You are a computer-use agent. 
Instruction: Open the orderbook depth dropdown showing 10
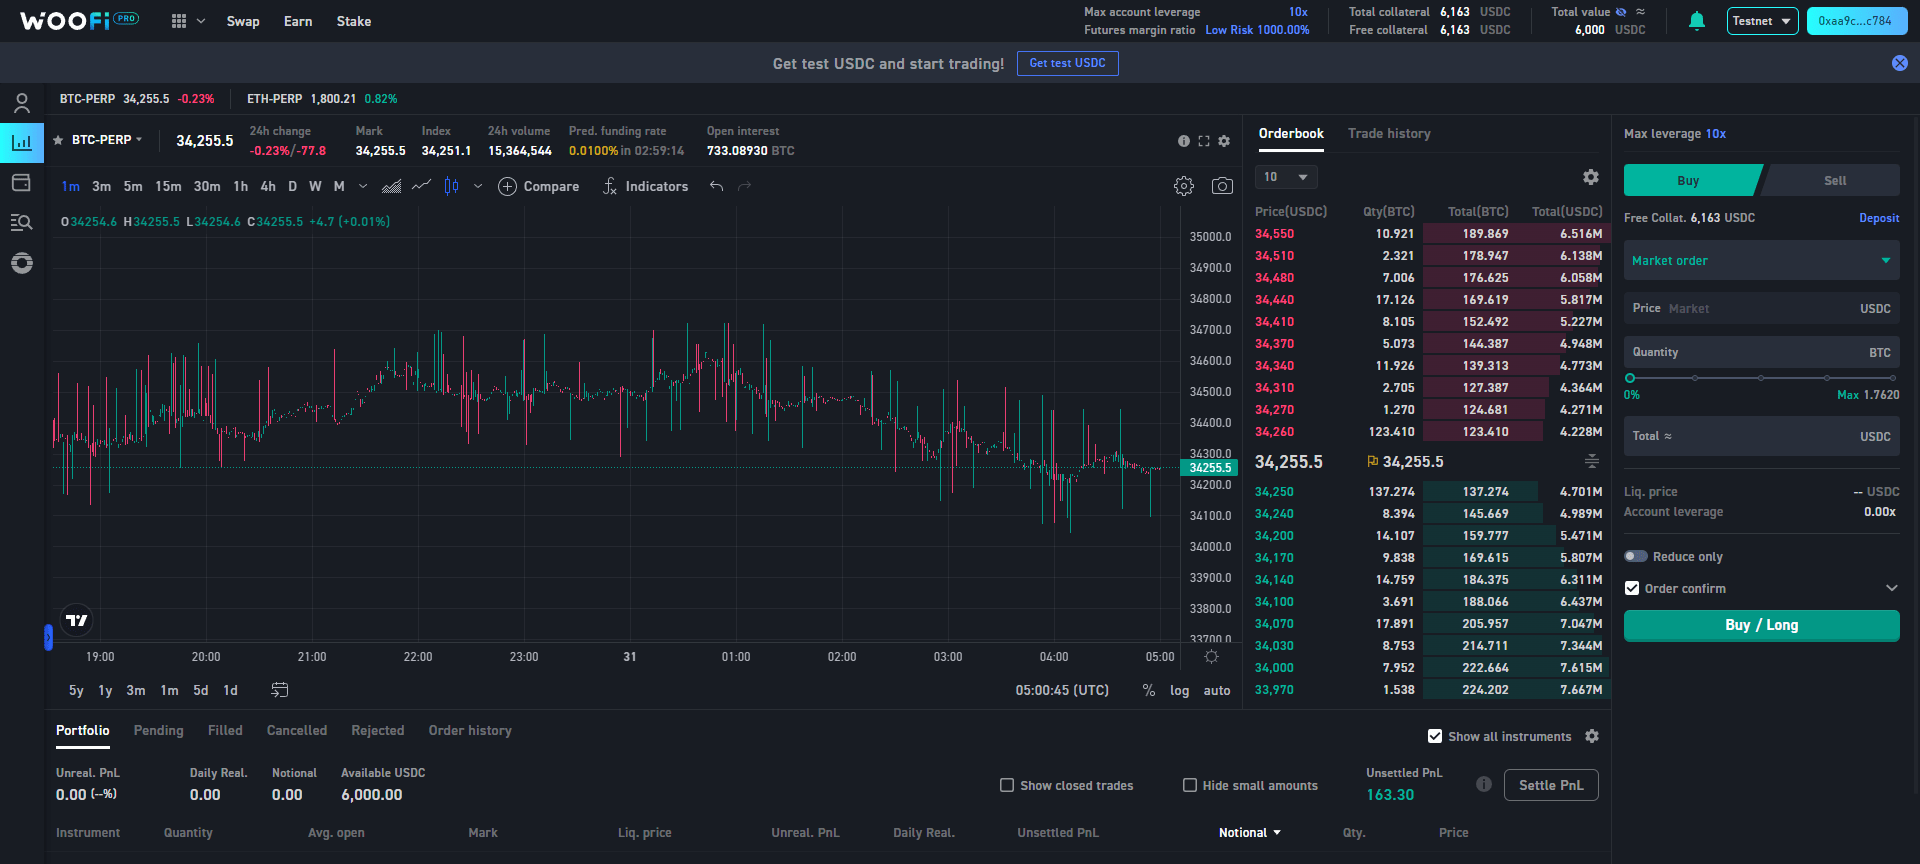[x=1286, y=177]
